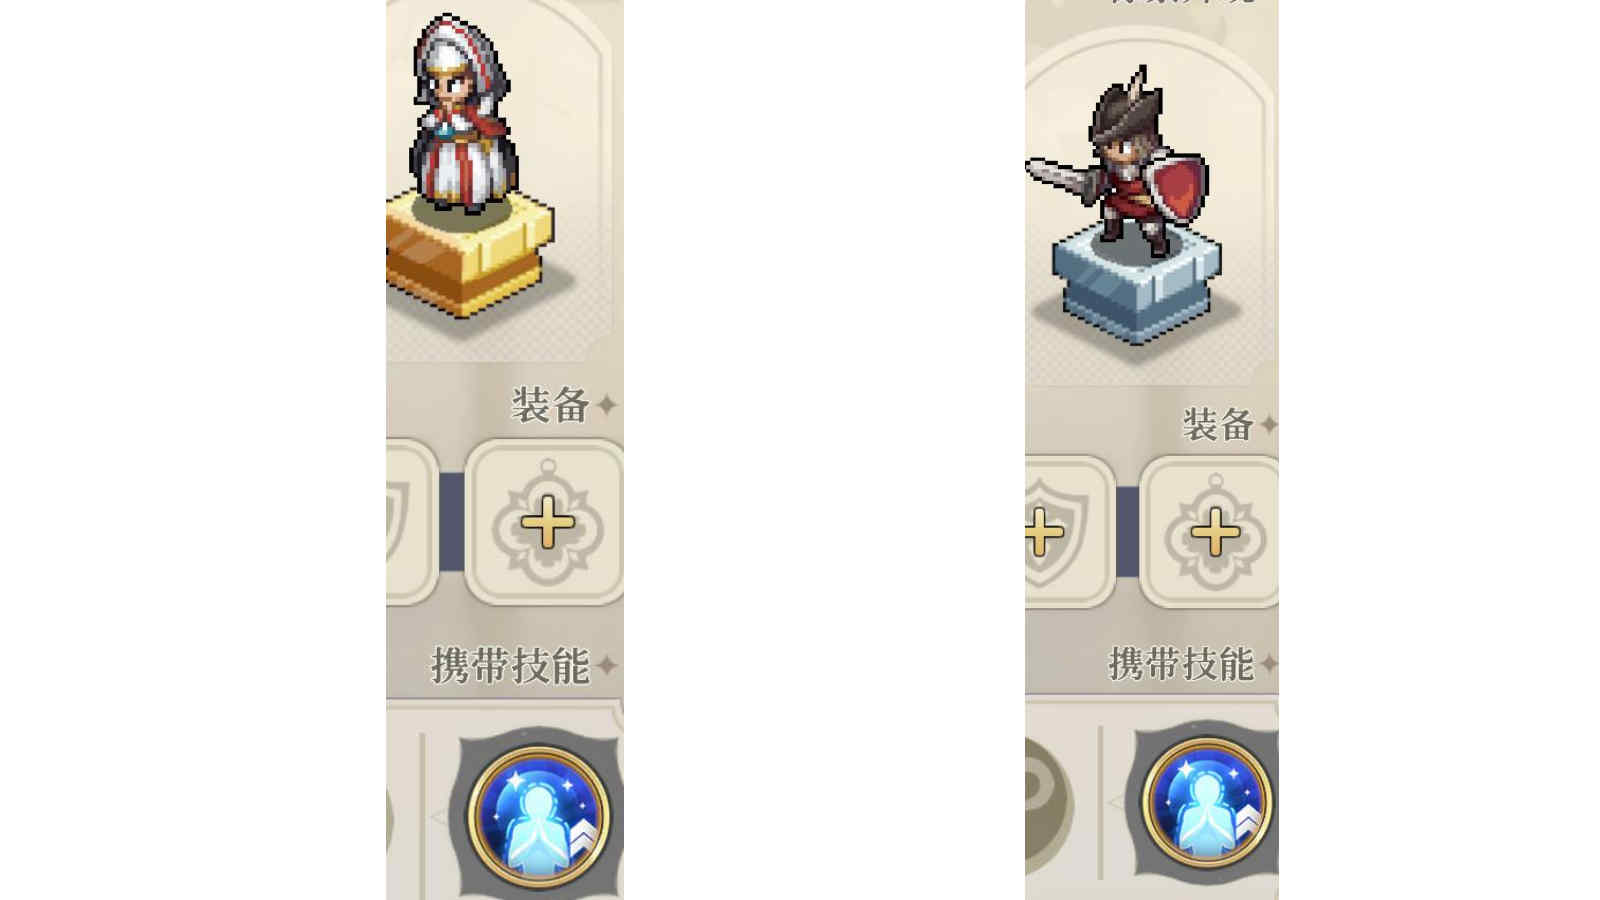
Task: Open the swordsman's blue praying-figure skill
Action: [1208, 802]
